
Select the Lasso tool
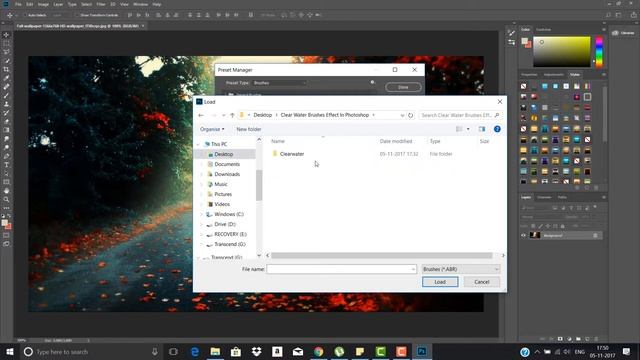(x=6, y=52)
